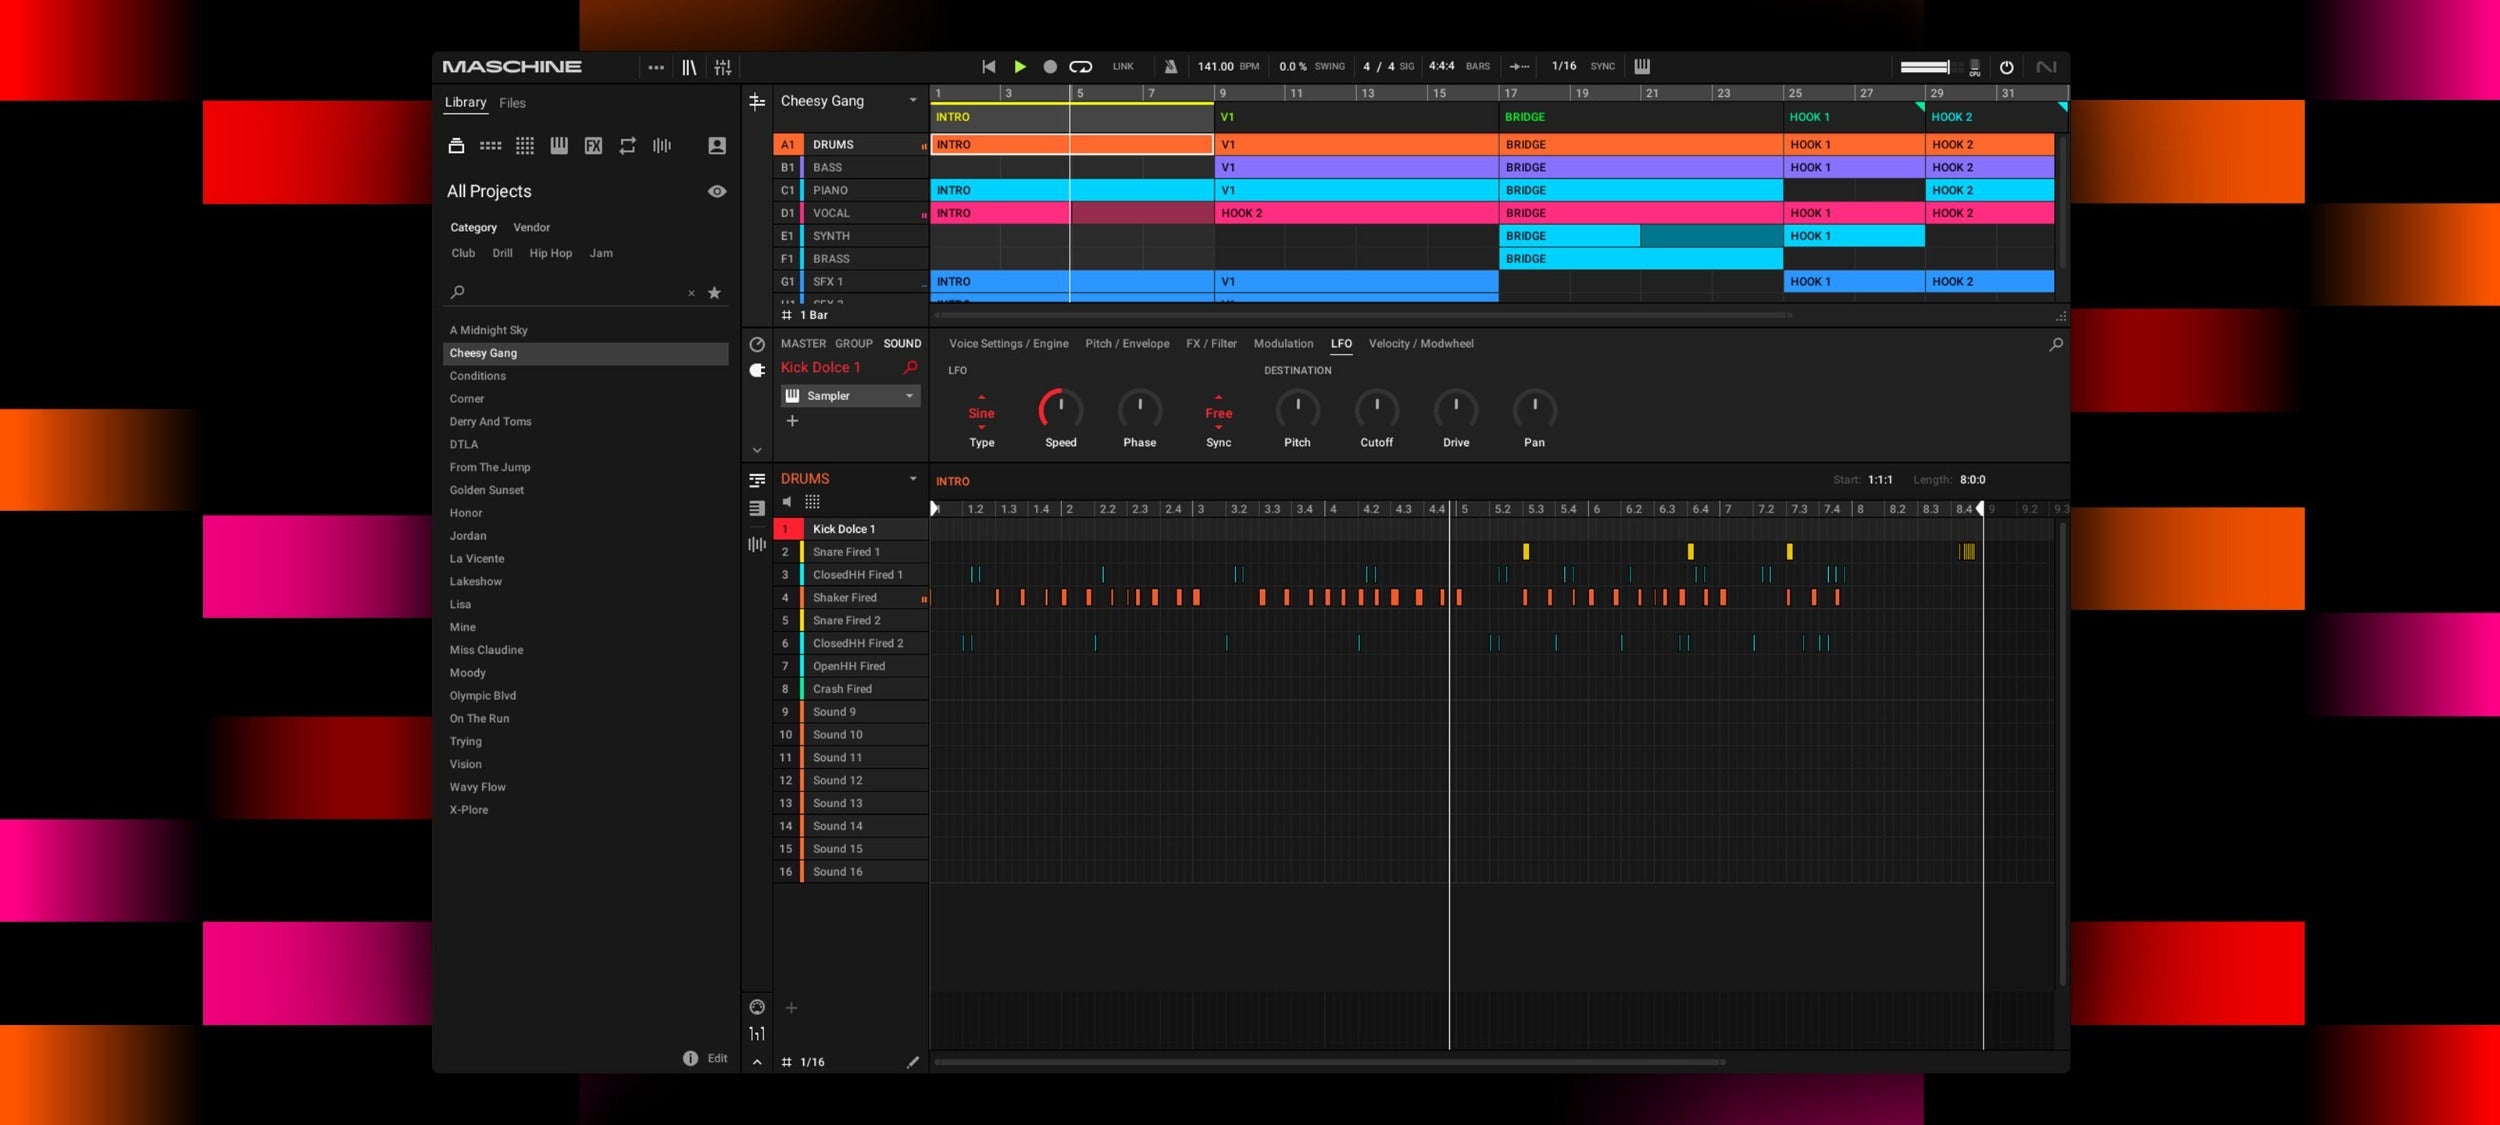Switch to the Files tab
Viewport: 2500px width, 1125px height.
pos(512,103)
